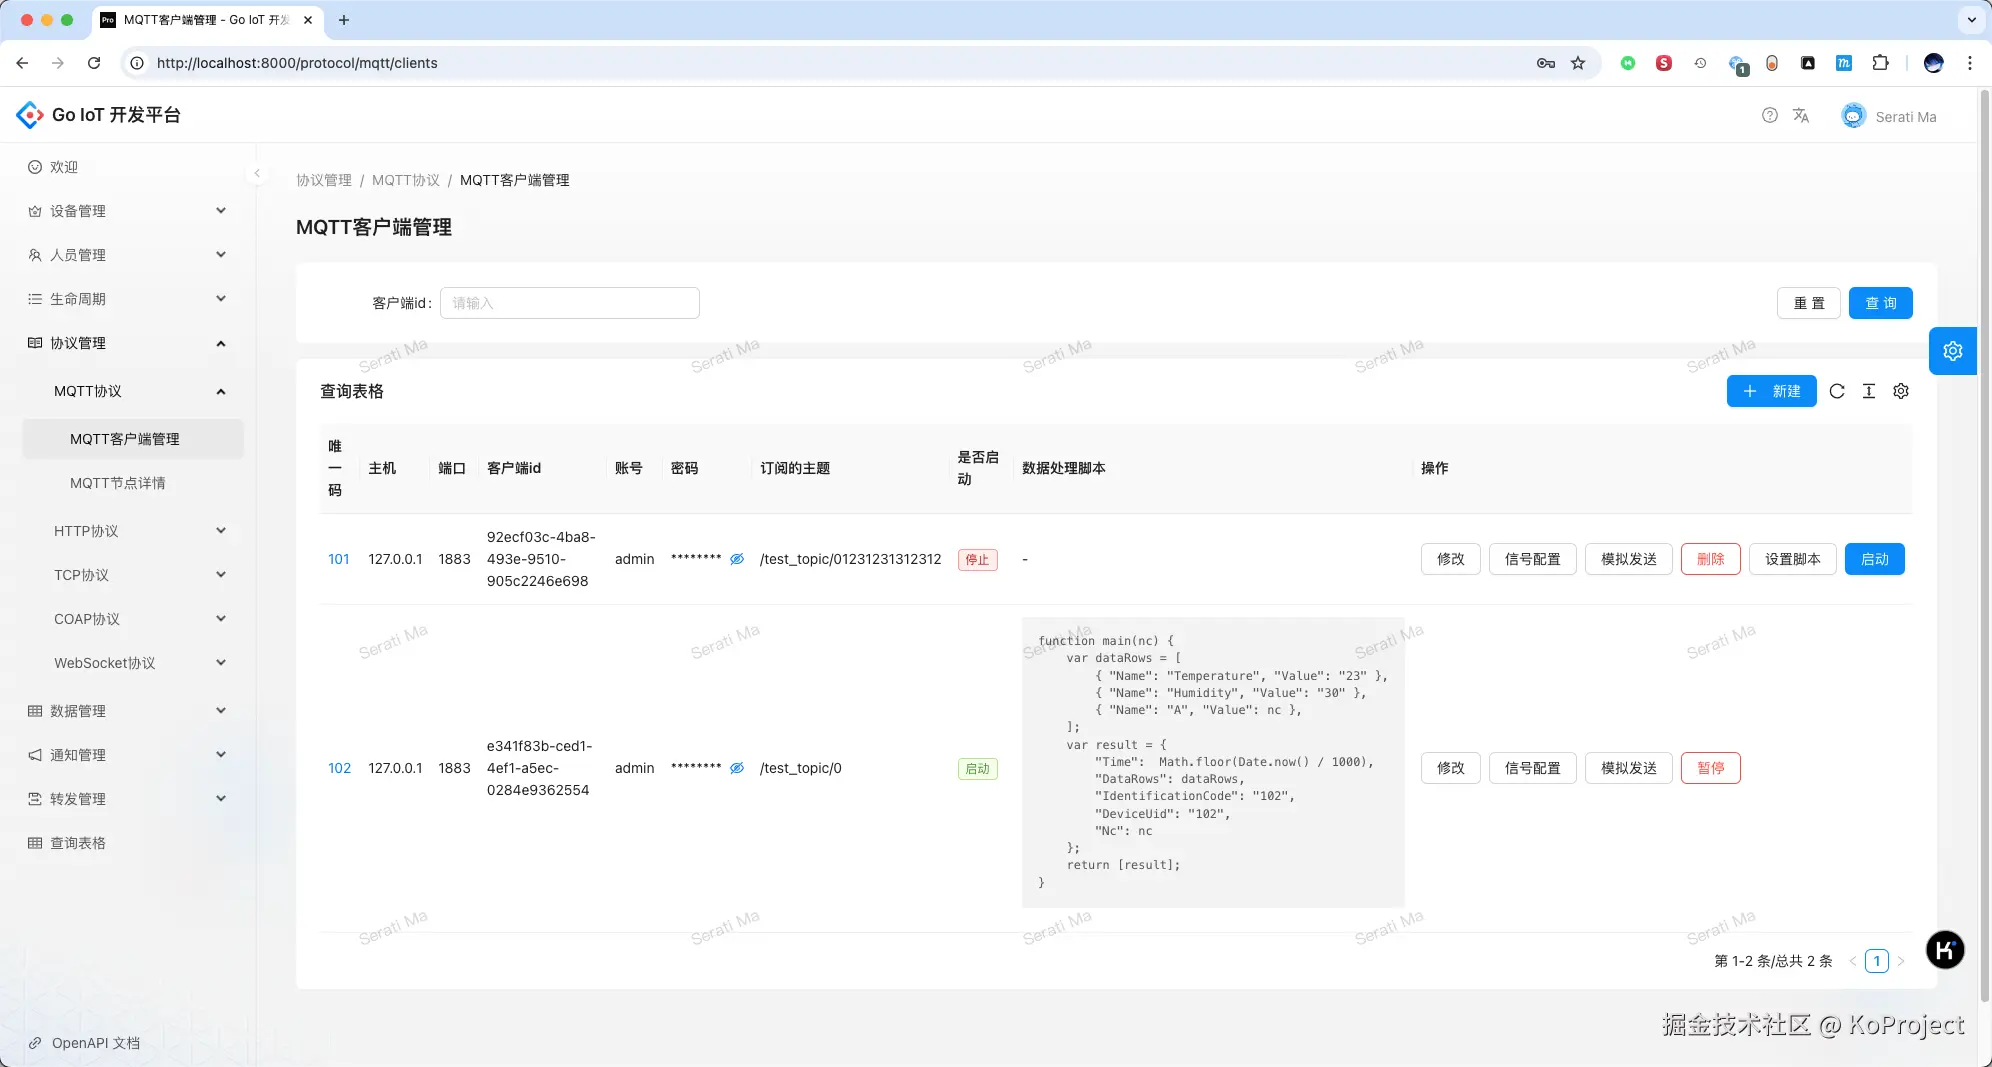Open table column settings gear
1992x1067 pixels.
1901,391
